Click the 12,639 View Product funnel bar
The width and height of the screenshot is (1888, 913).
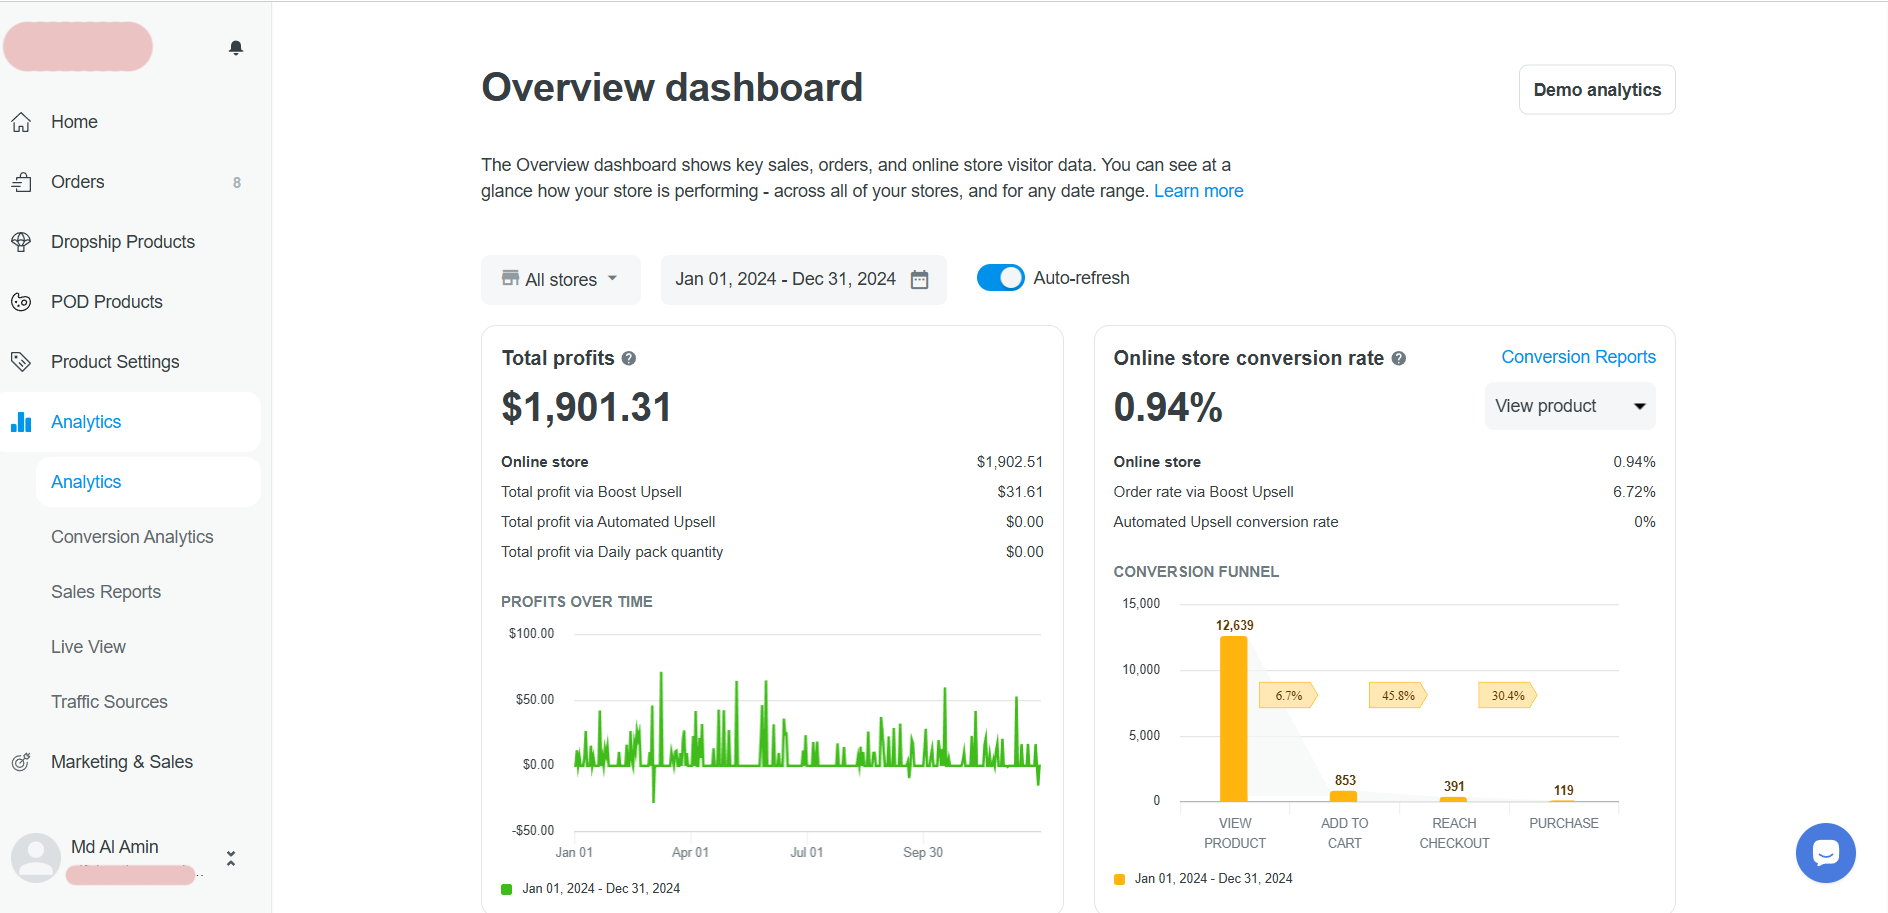1234,718
